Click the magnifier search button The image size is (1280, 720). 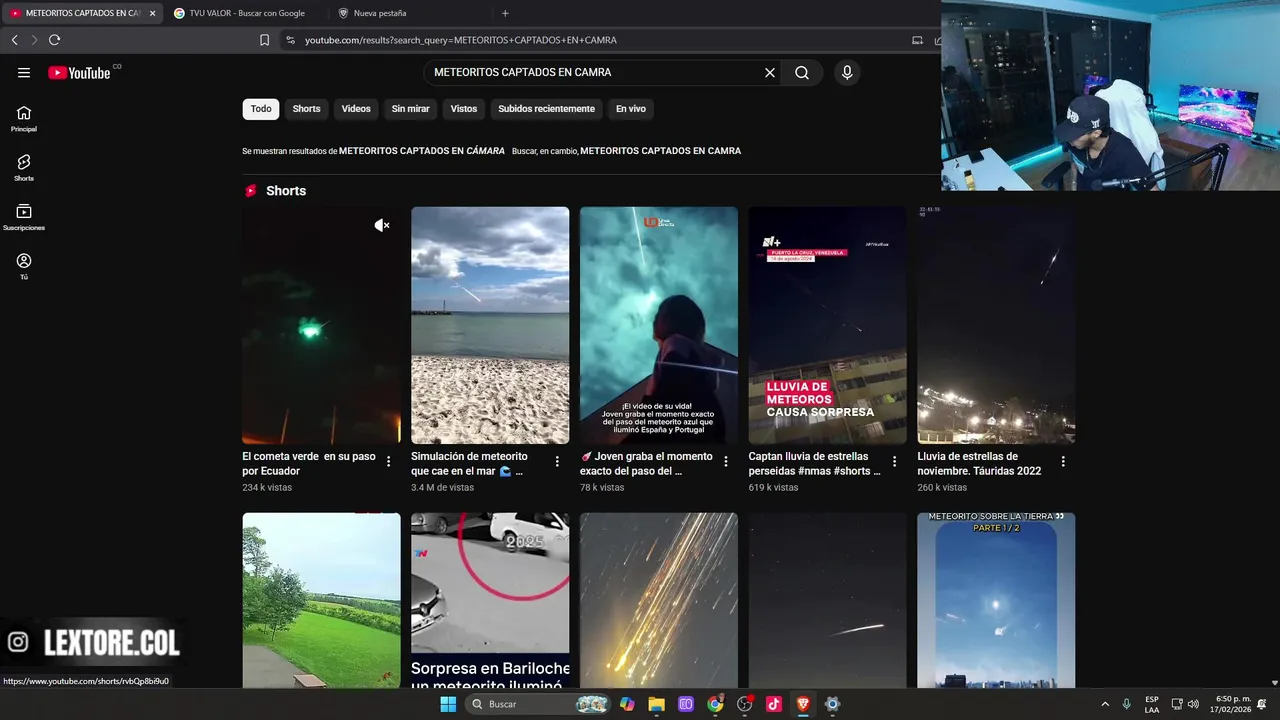pyautogui.click(x=802, y=72)
